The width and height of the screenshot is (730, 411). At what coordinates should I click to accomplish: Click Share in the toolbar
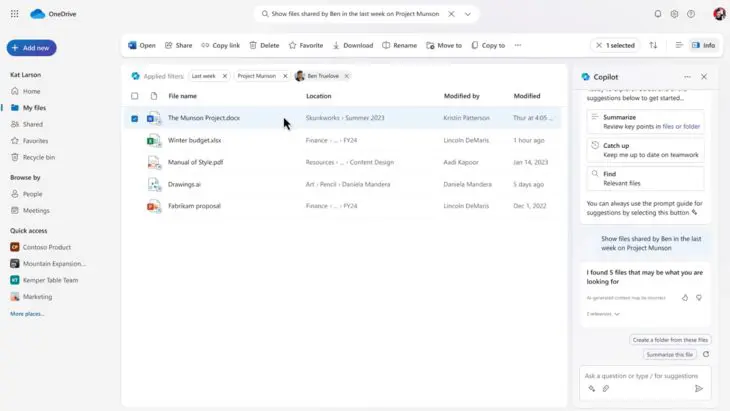(178, 45)
